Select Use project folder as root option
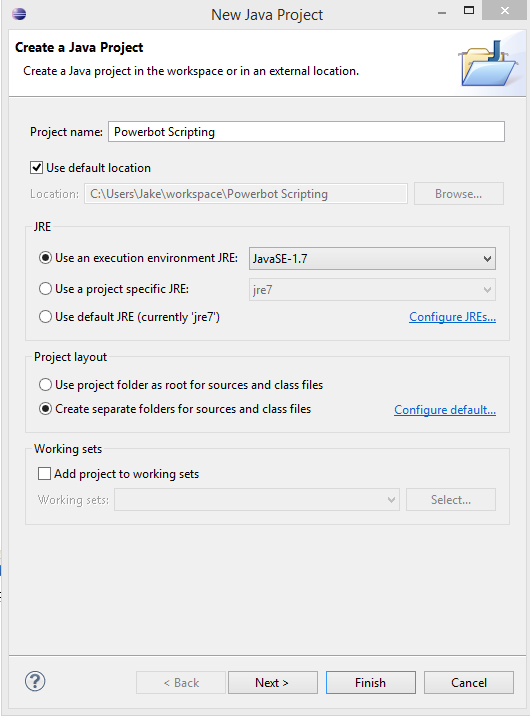 [x=45, y=385]
